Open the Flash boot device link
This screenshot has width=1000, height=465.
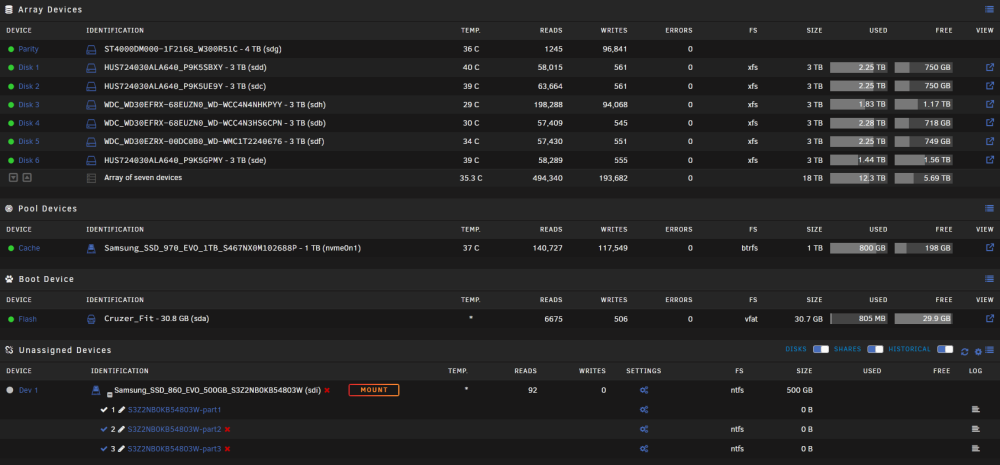tap(27, 319)
